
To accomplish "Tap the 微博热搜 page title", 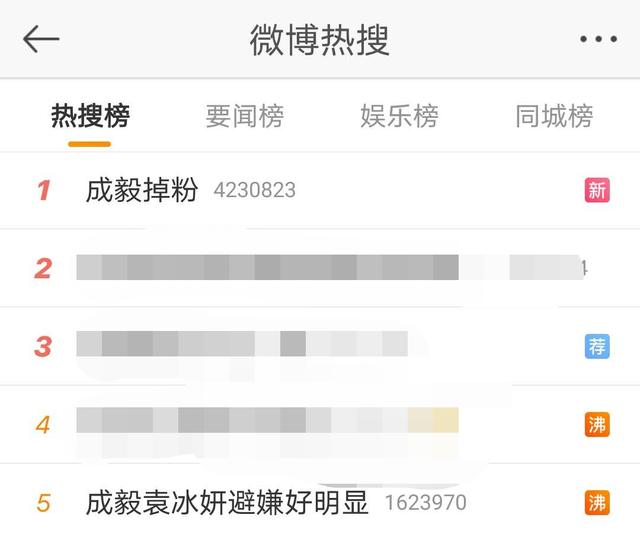I will tap(320, 40).
